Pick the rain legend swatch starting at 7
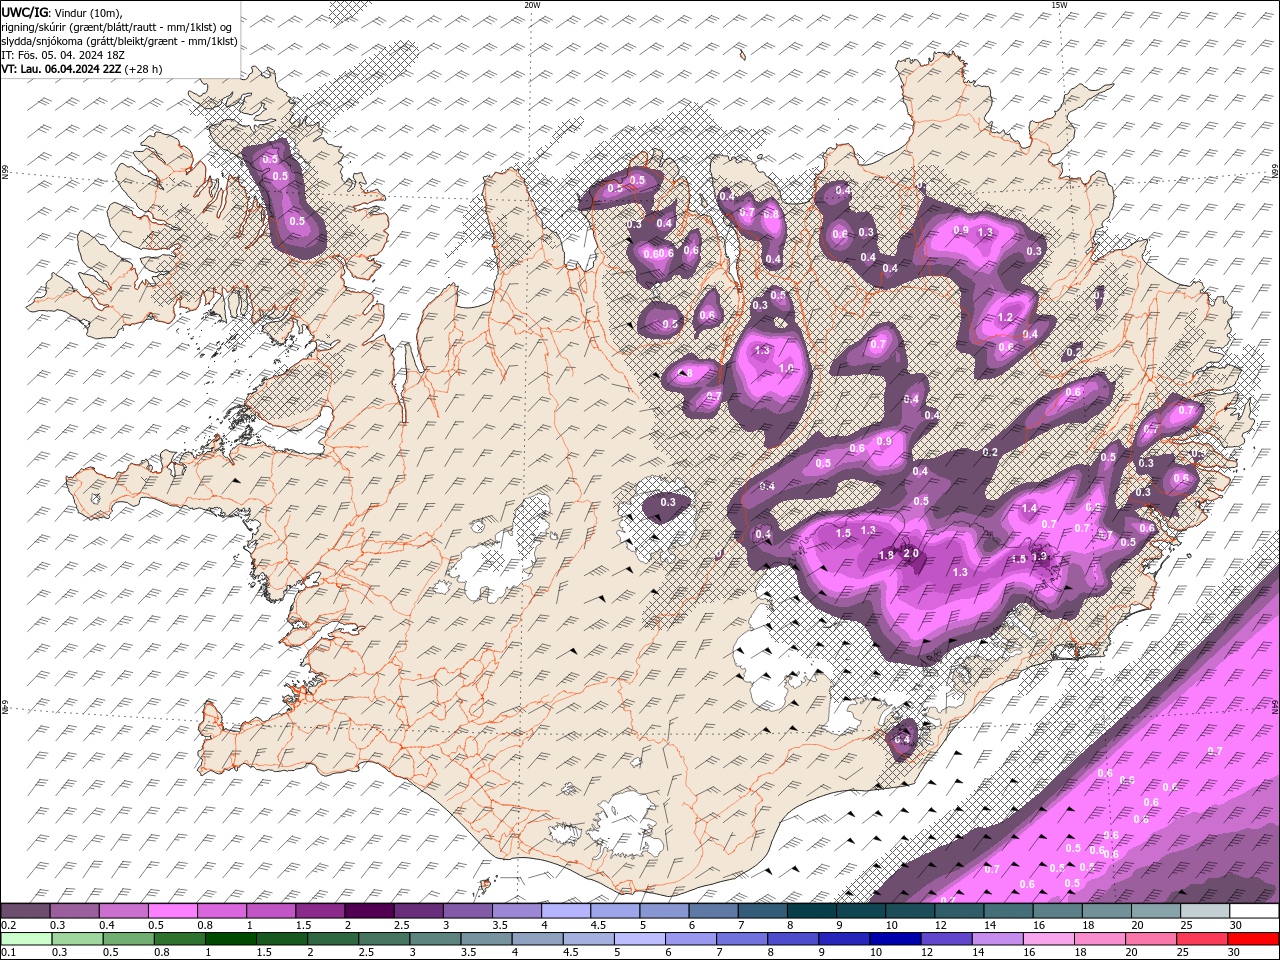The image size is (1280, 960). [x=742, y=939]
